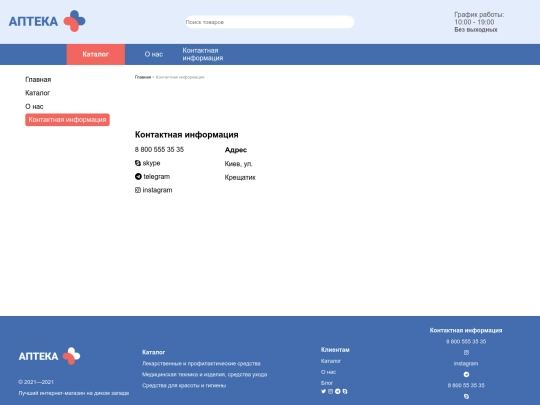Screen dimensions: 540x405
Task: Open Средства для красоты и гигиены link
Action: [x=184, y=385]
